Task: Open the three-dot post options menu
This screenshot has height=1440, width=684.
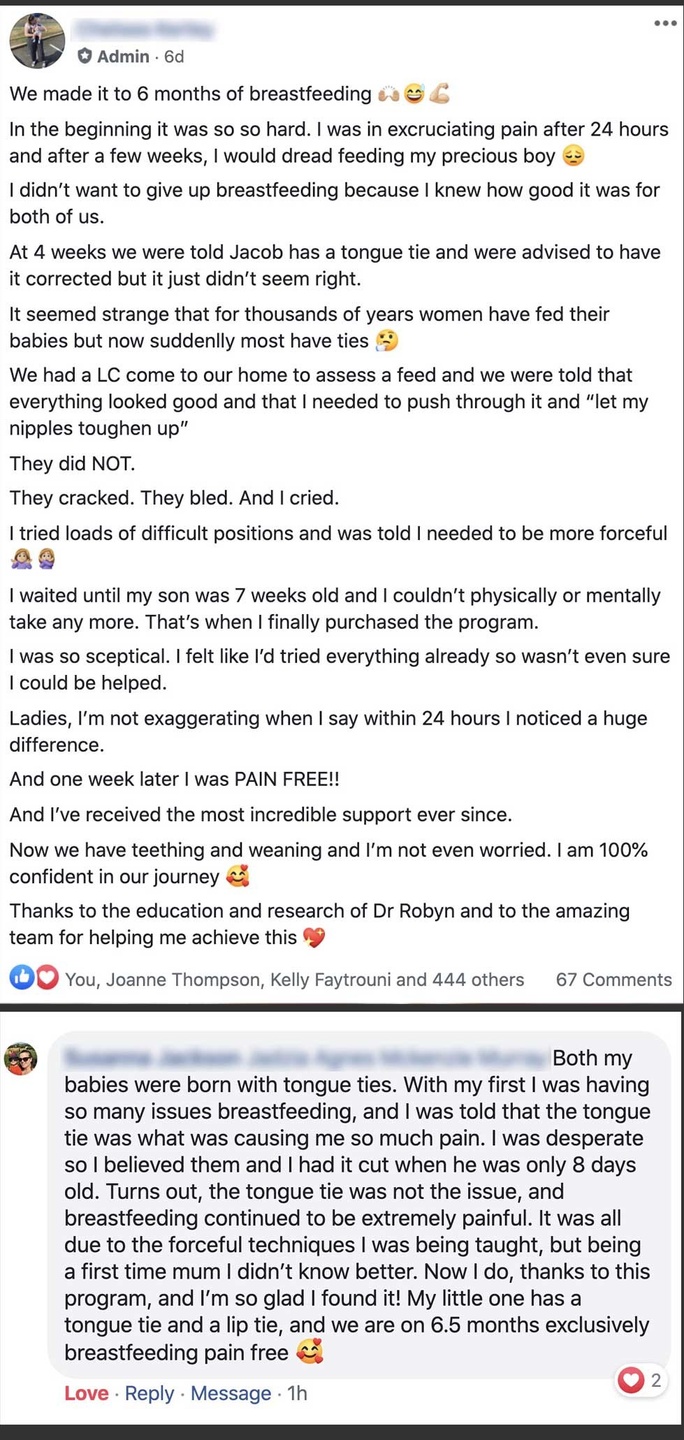Action: point(665,24)
